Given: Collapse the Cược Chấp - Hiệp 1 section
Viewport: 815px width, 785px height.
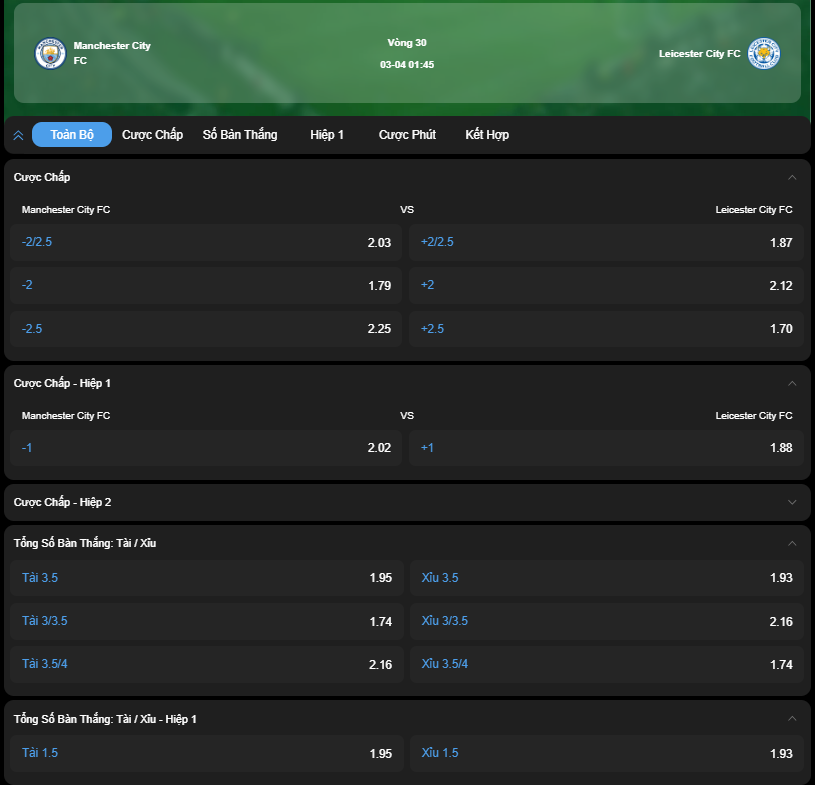Looking at the screenshot, I should pyautogui.click(x=792, y=383).
